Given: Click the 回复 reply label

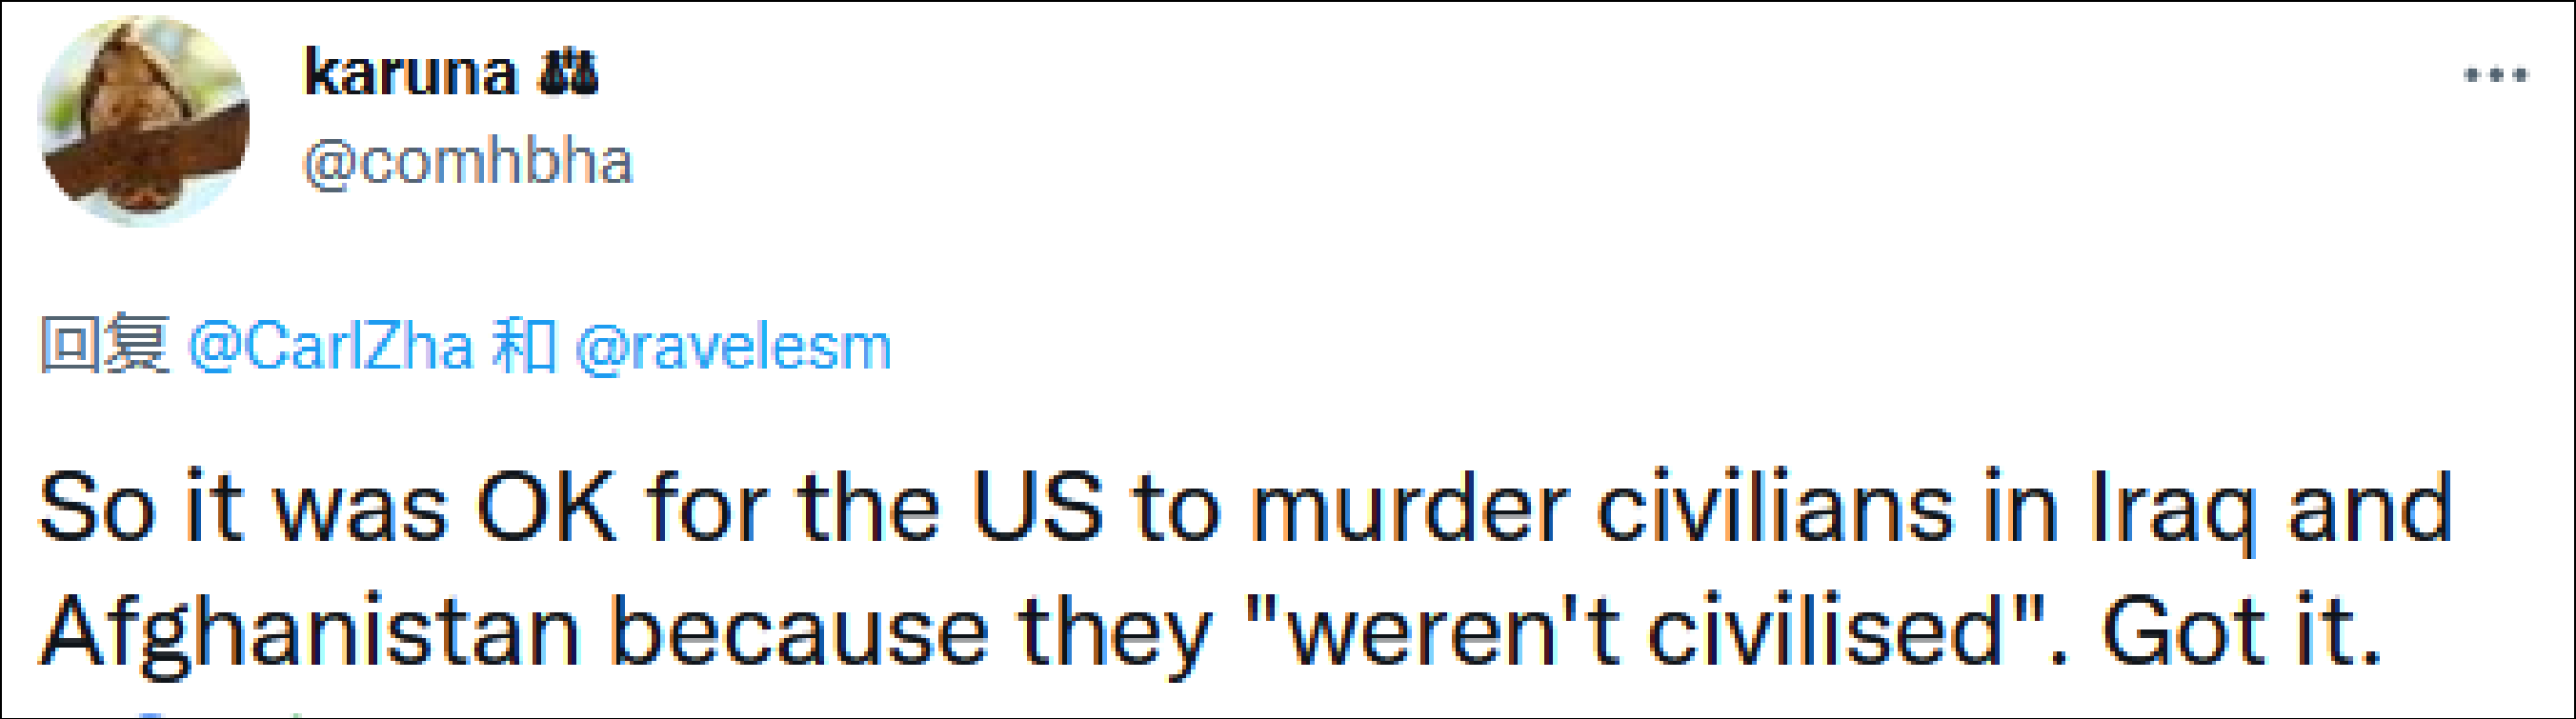Looking at the screenshot, I should click(x=104, y=345).
